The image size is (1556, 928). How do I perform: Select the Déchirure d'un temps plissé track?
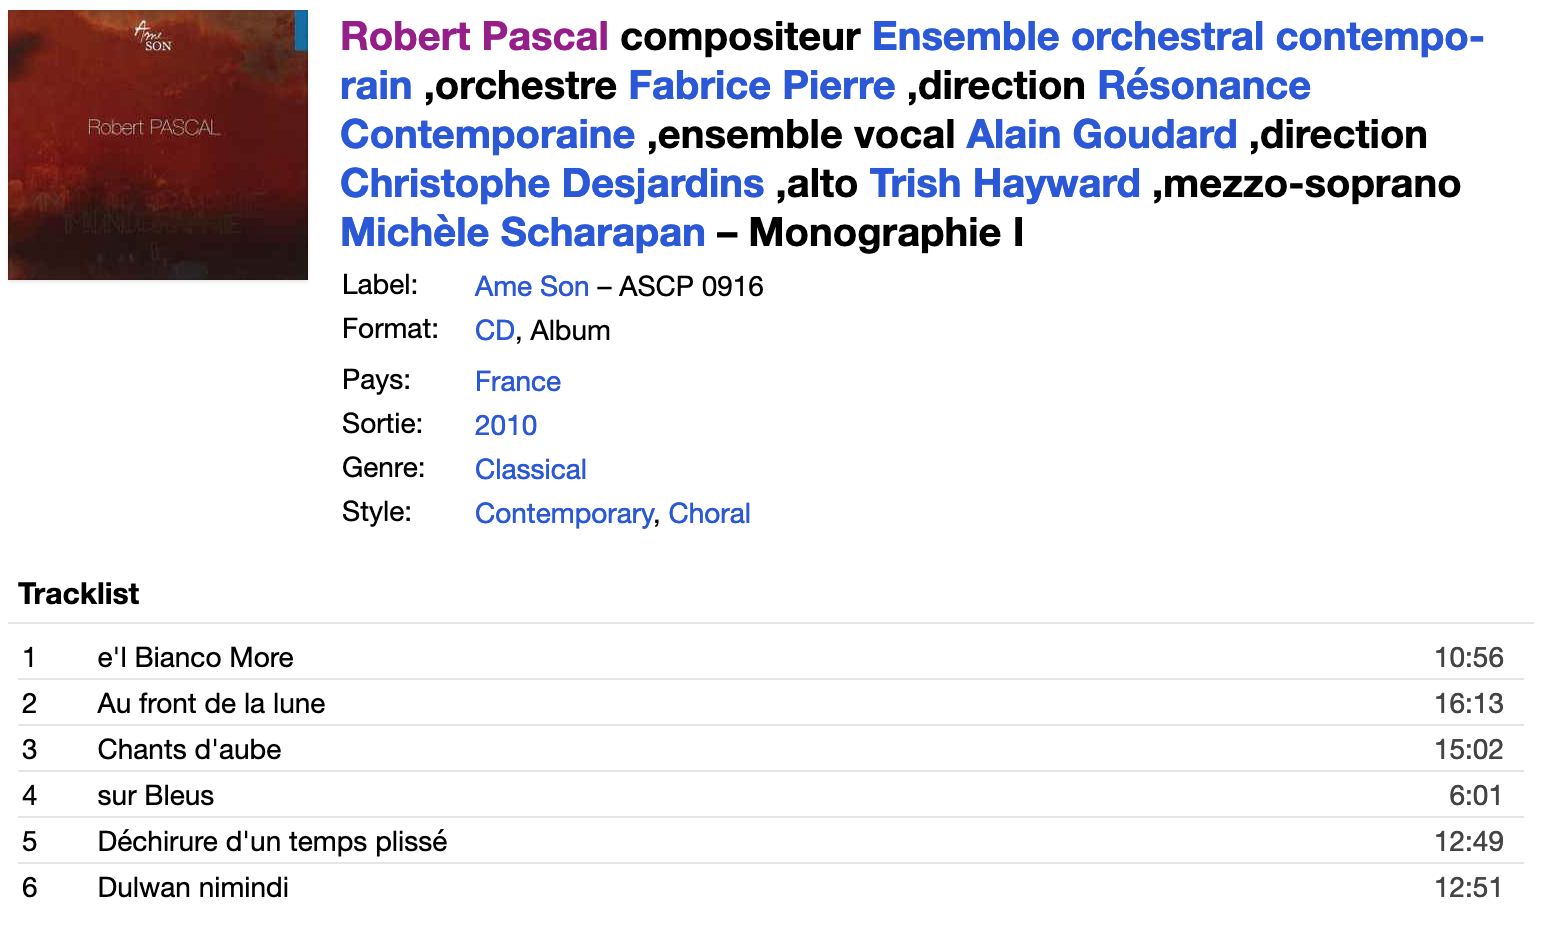[272, 842]
